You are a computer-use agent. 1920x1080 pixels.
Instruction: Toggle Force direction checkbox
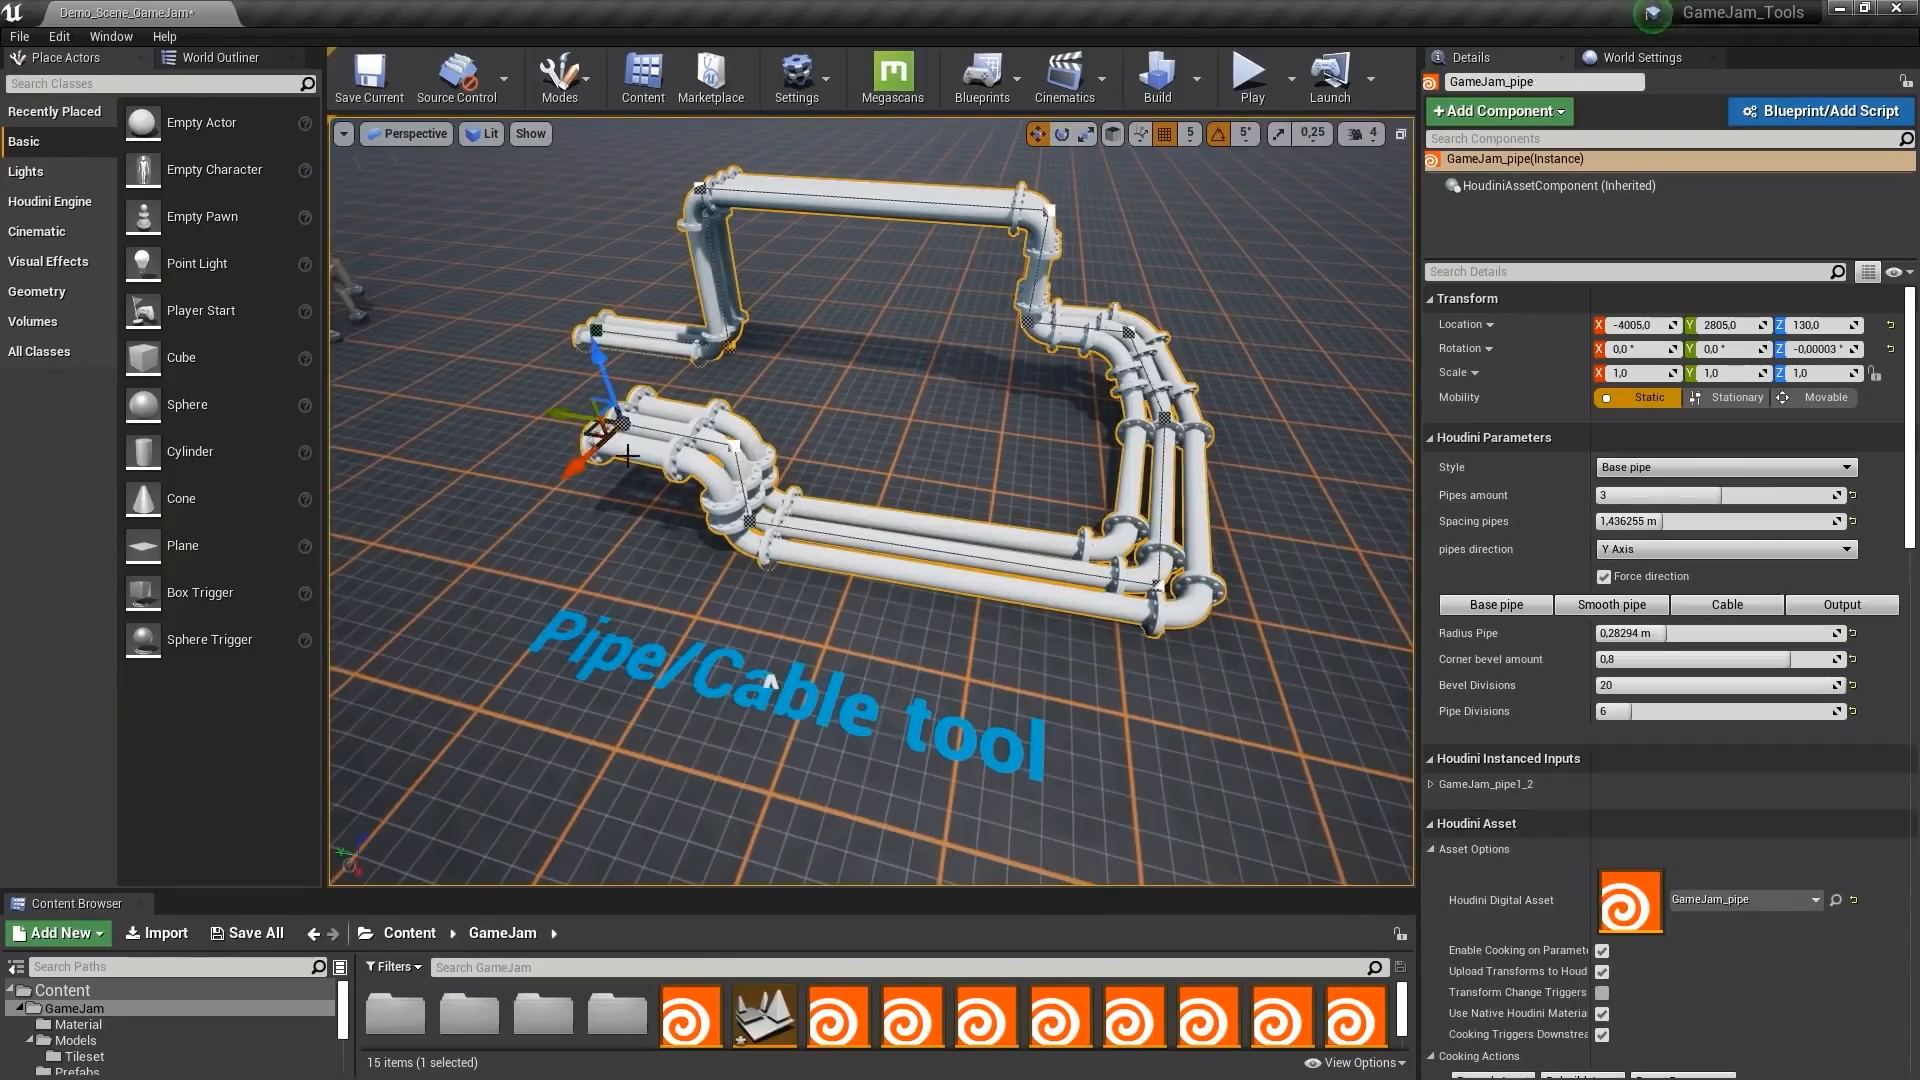click(x=1604, y=577)
